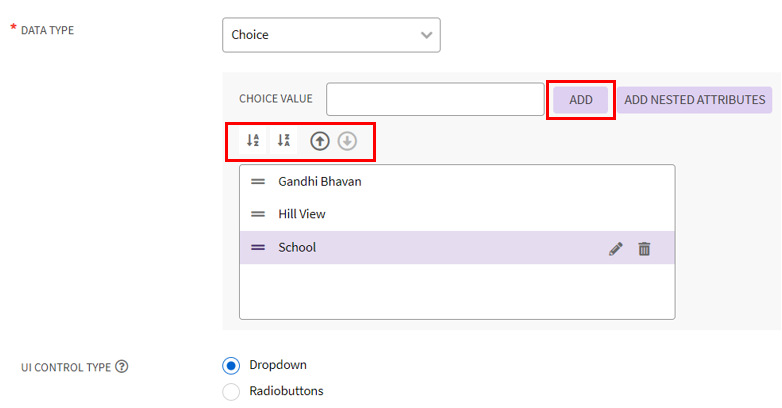Edit the School choice using pencil icon
This screenshot has width=782, height=408.
pos(616,248)
